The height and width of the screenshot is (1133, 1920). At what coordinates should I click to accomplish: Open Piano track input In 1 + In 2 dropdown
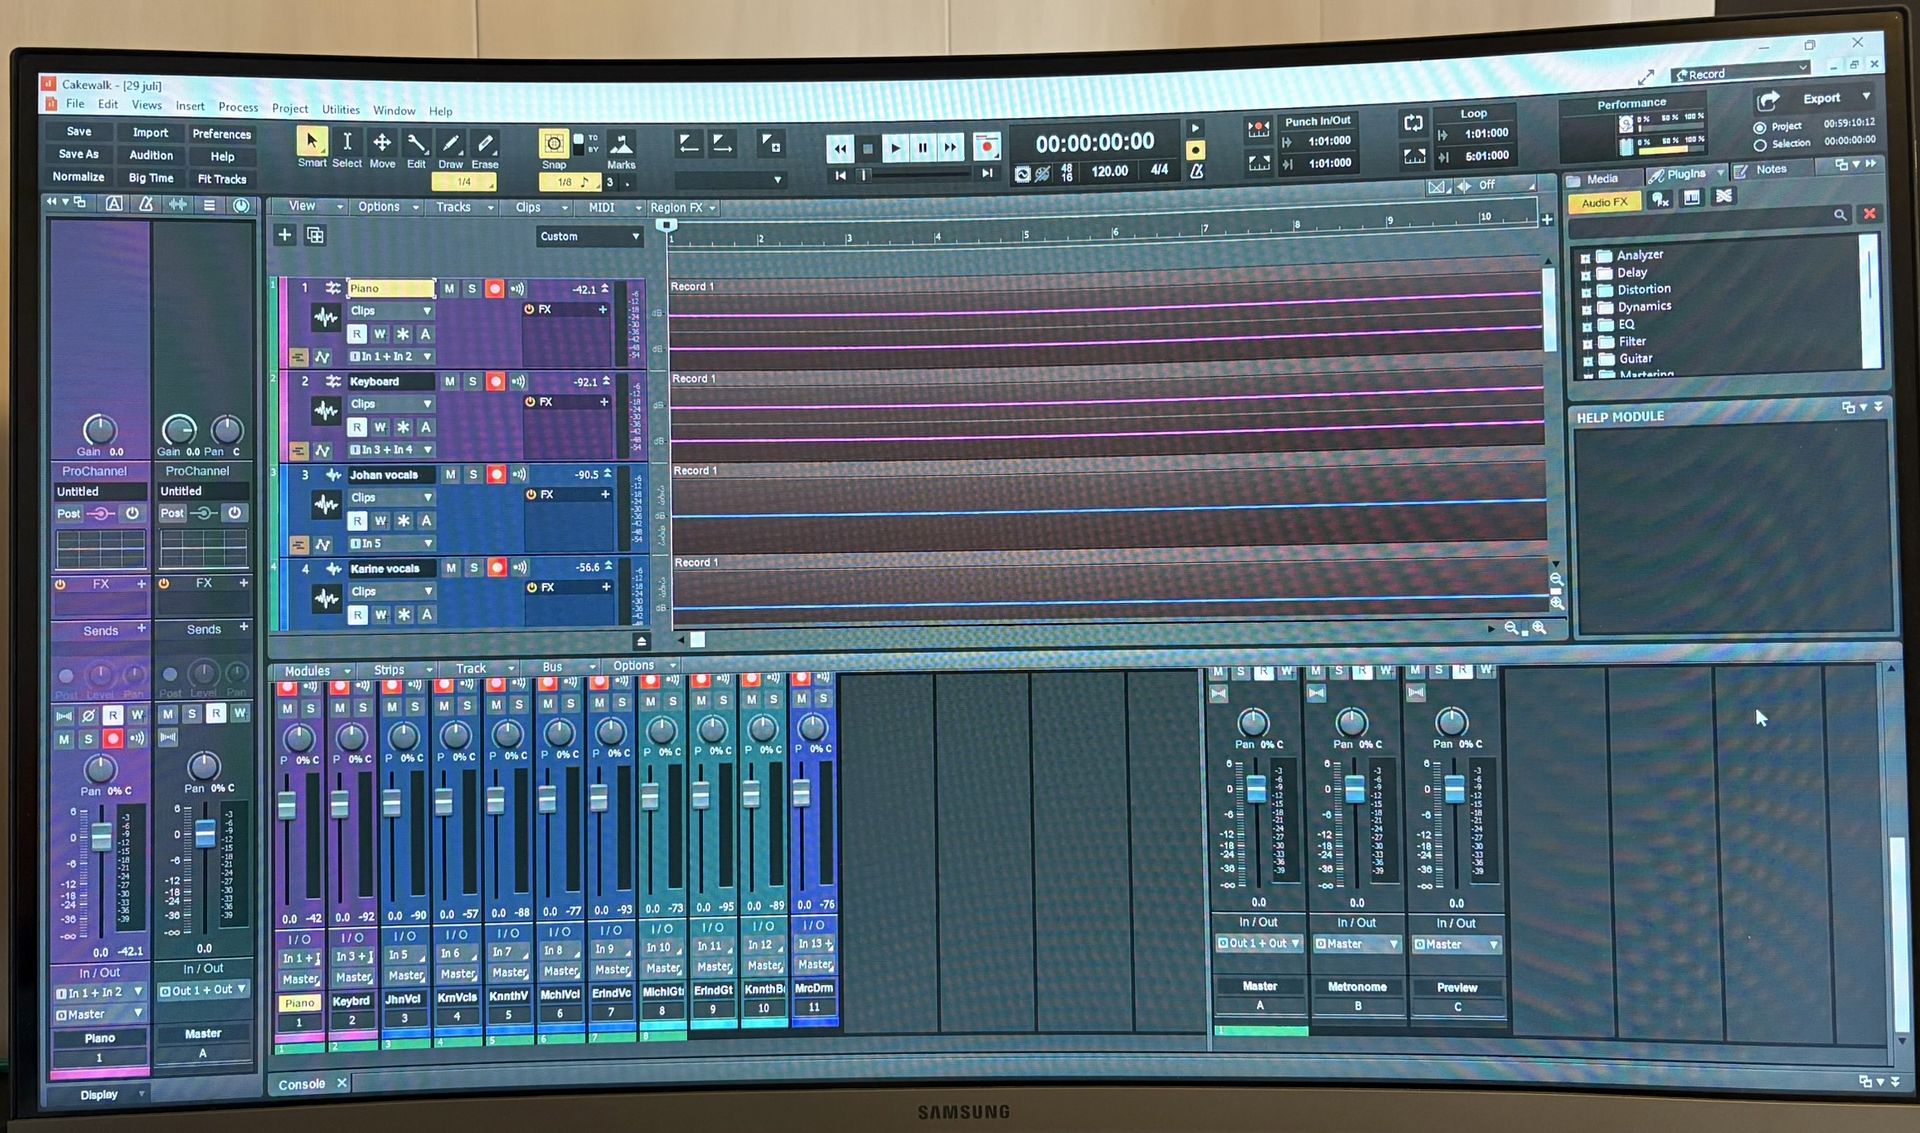pyautogui.click(x=391, y=356)
